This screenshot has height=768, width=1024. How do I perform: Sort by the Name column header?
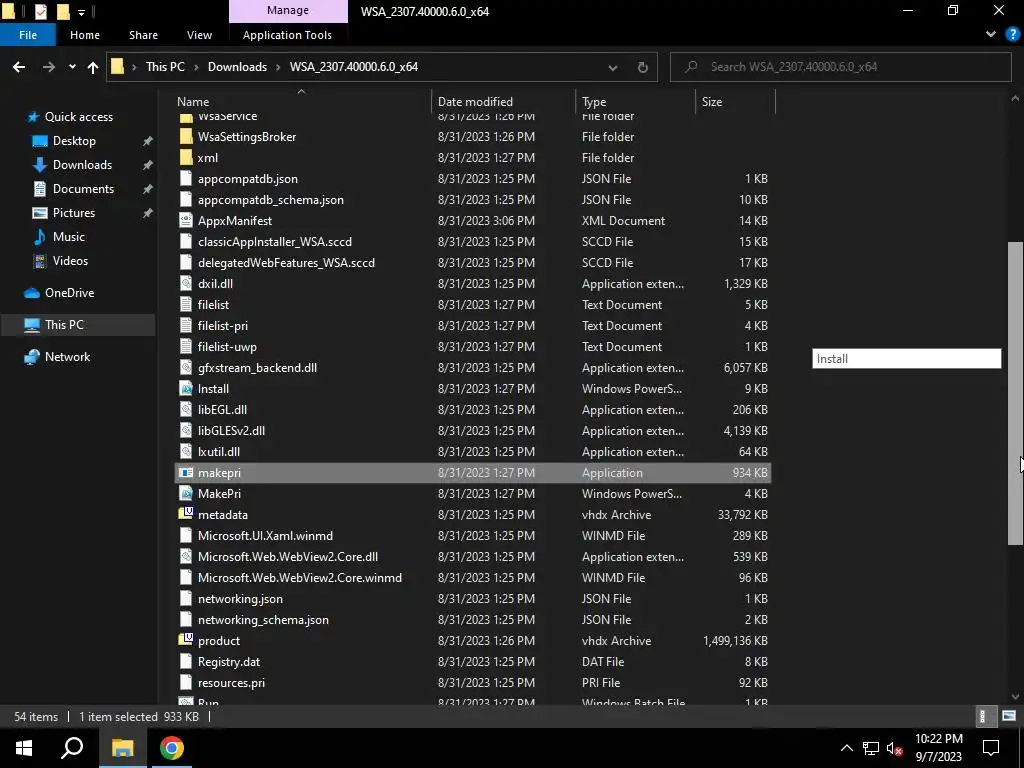click(193, 102)
